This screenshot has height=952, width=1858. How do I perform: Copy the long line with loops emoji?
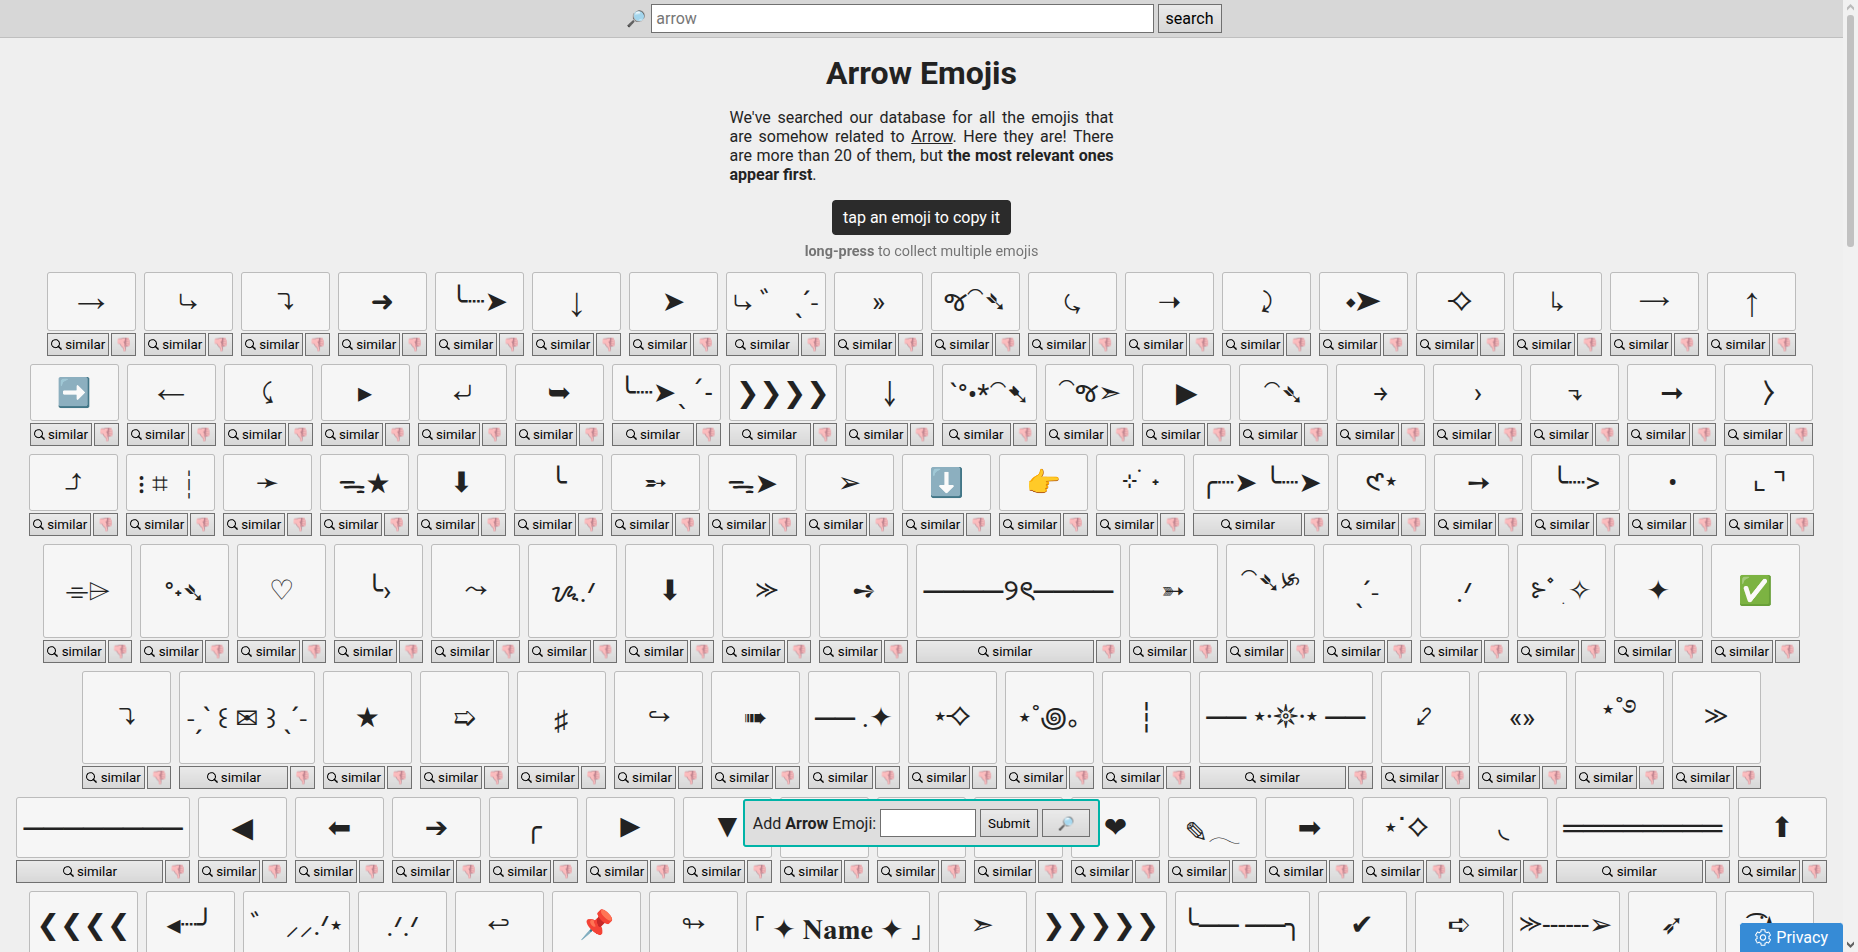coord(1018,590)
